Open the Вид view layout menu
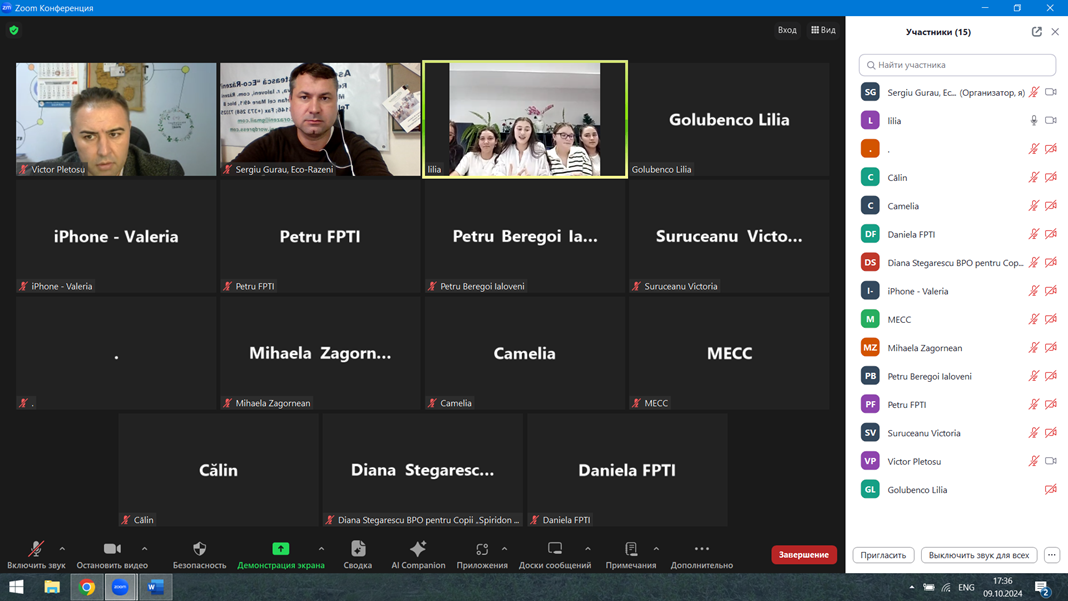Image resolution: width=1068 pixels, height=601 pixels. pos(823,30)
